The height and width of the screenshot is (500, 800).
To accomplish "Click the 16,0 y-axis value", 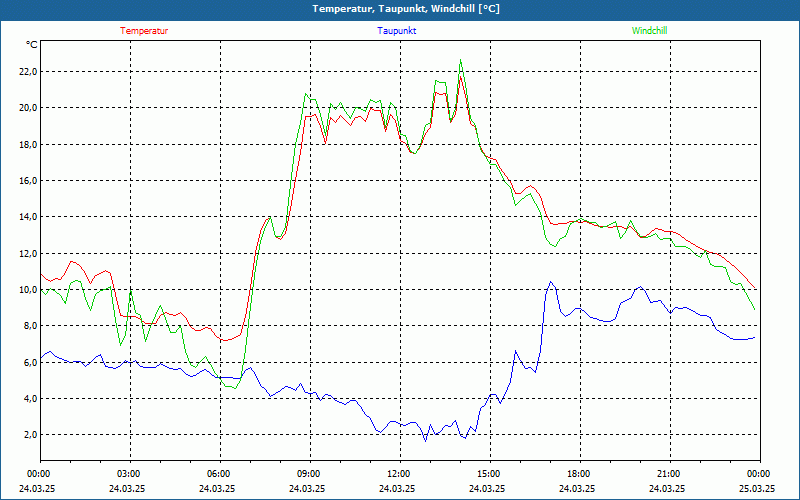I will tap(28, 181).
